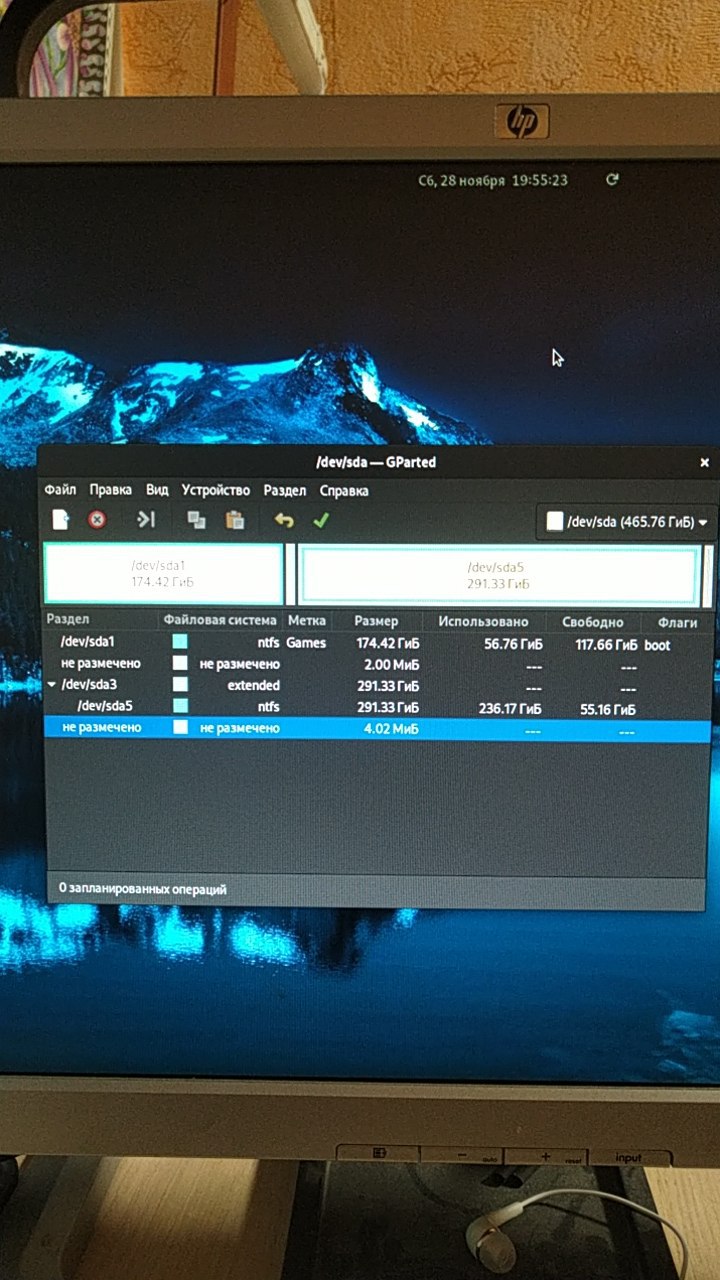The image size is (720, 1280).
Task: Click the 174.42 ГиБ size cell in table
Action: coord(388,644)
